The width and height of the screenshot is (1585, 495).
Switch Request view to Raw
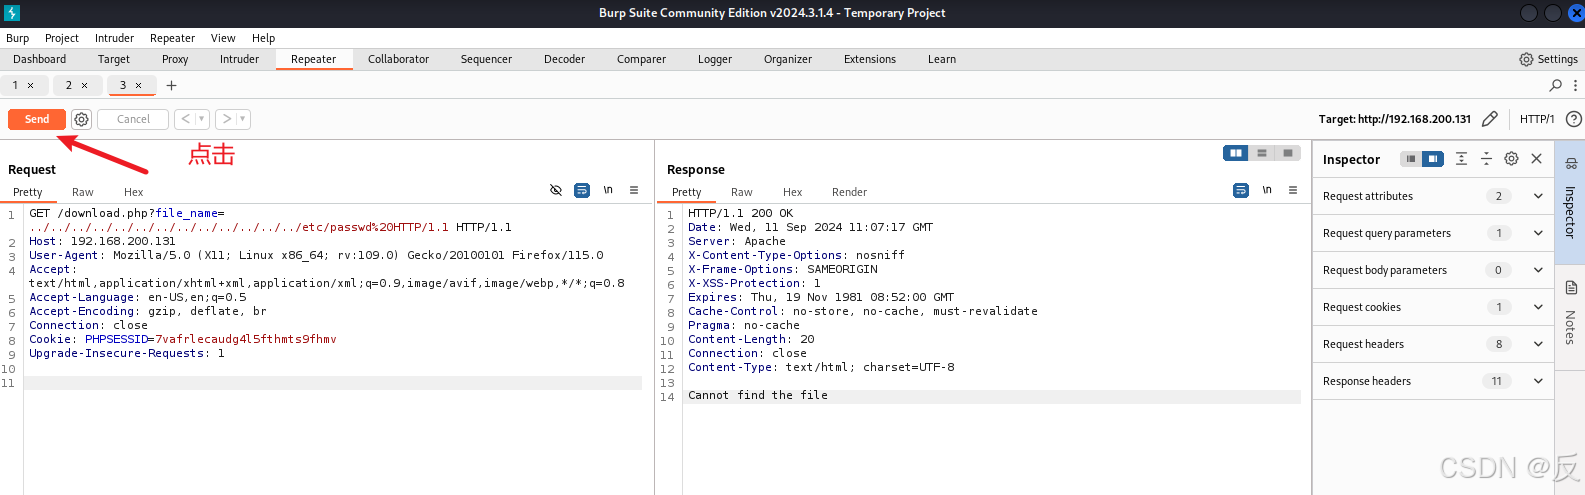pyautogui.click(x=82, y=192)
